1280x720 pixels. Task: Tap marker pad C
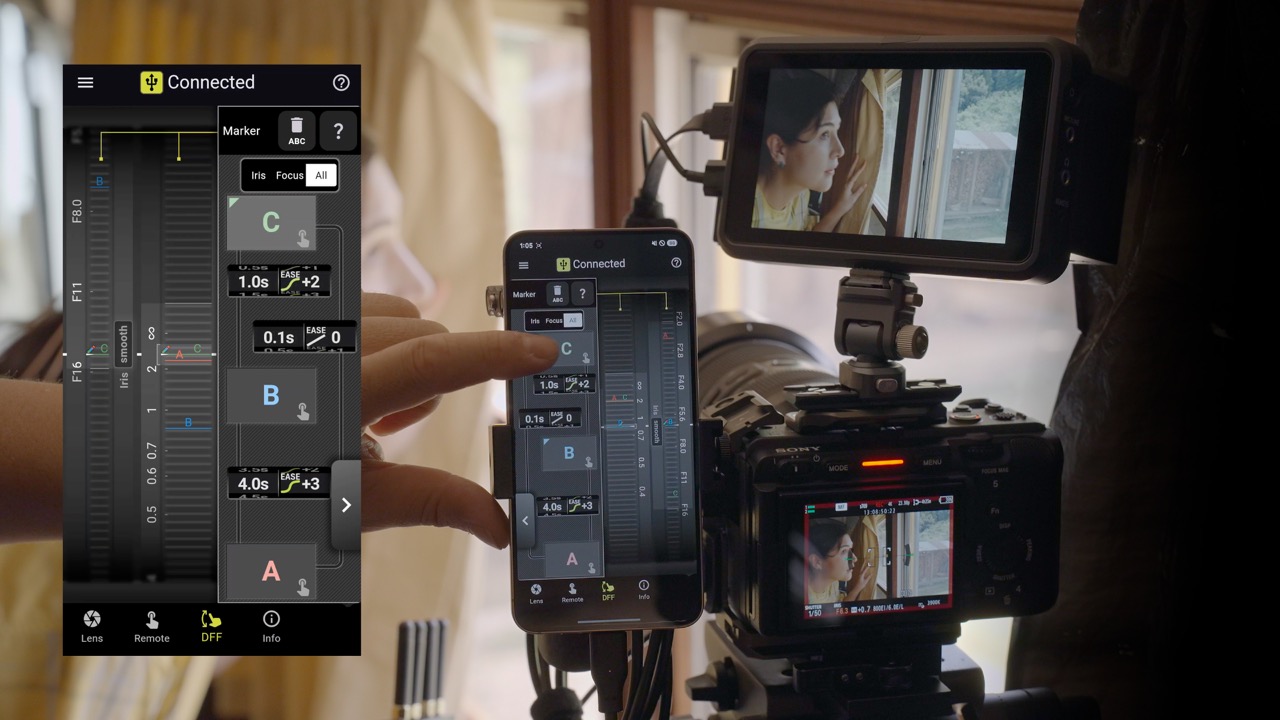[271, 222]
